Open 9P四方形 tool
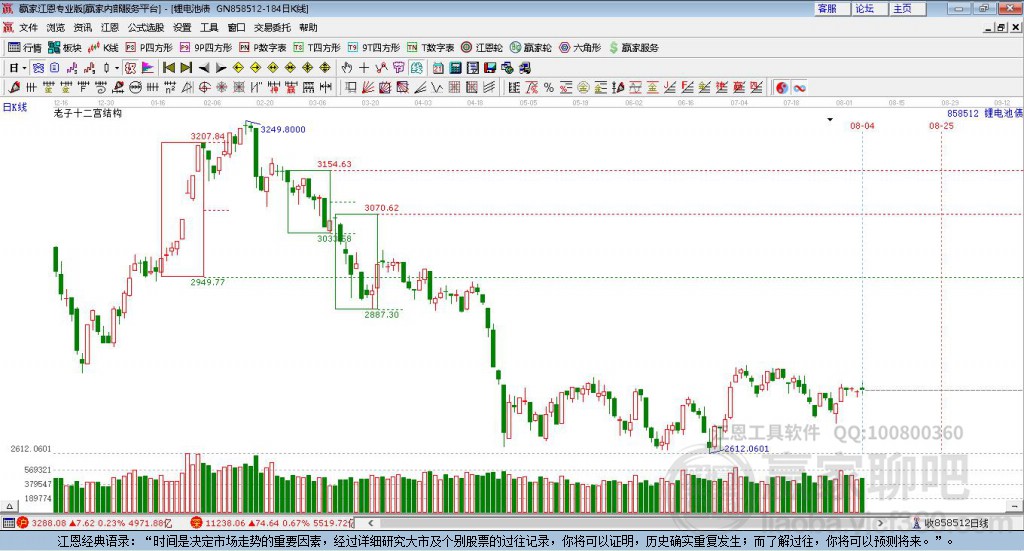 point(206,48)
